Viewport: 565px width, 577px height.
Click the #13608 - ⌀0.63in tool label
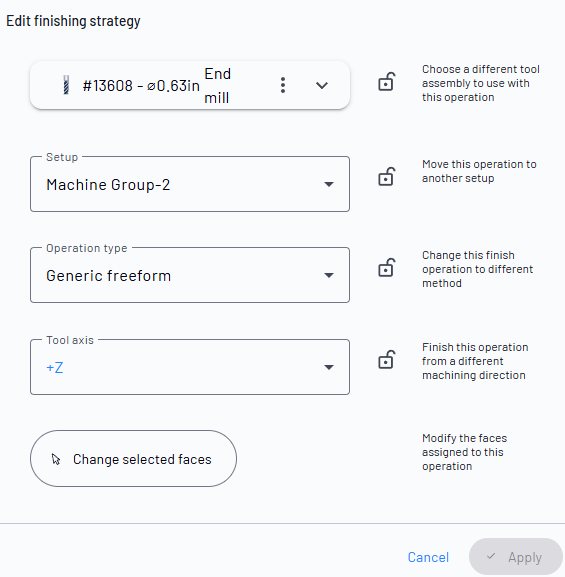coord(141,86)
